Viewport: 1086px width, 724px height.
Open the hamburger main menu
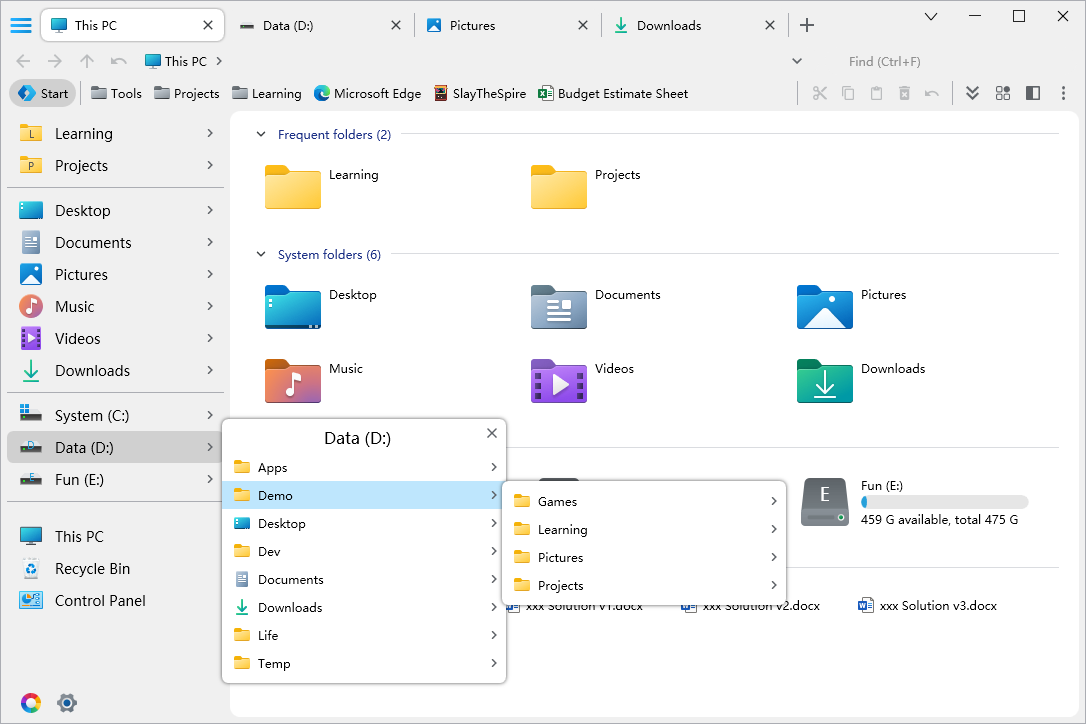20,26
